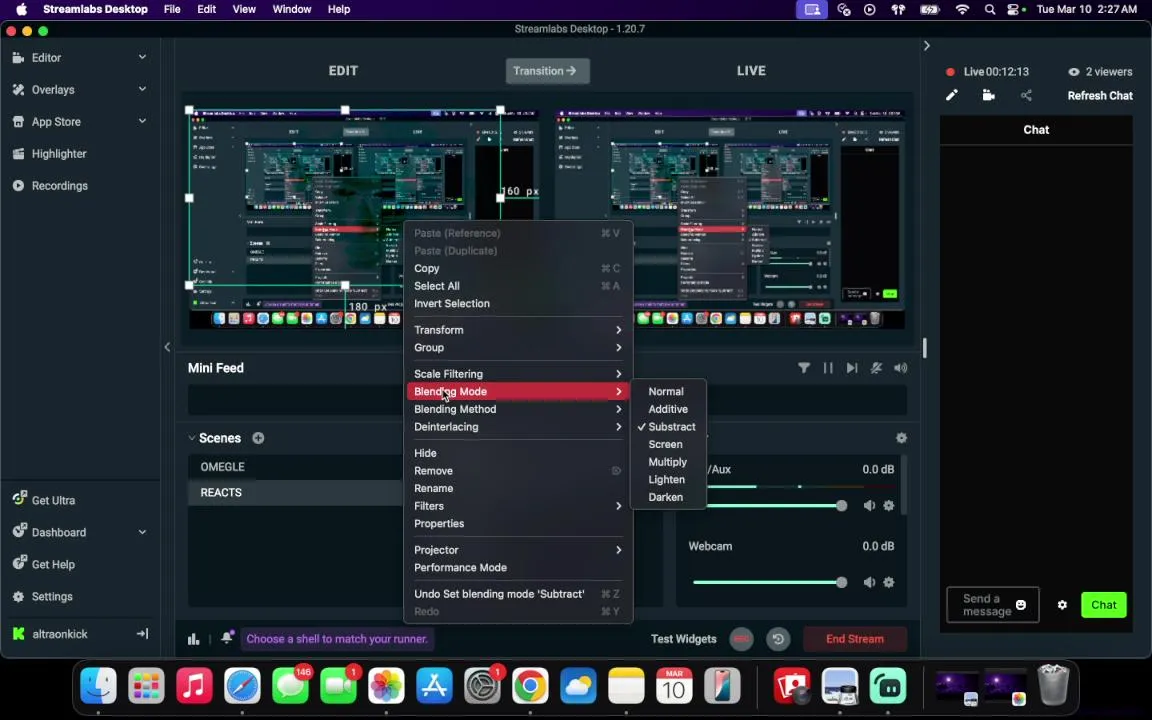This screenshot has height=720, width=1152.
Task: Open the Group submenu
Action: tap(518, 348)
